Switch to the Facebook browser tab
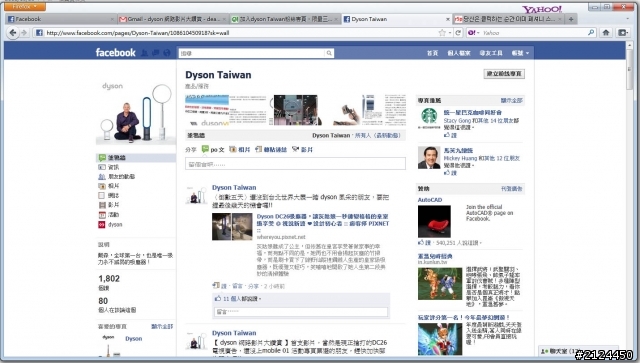Viewport: 640px width, 363px height. [60, 19]
